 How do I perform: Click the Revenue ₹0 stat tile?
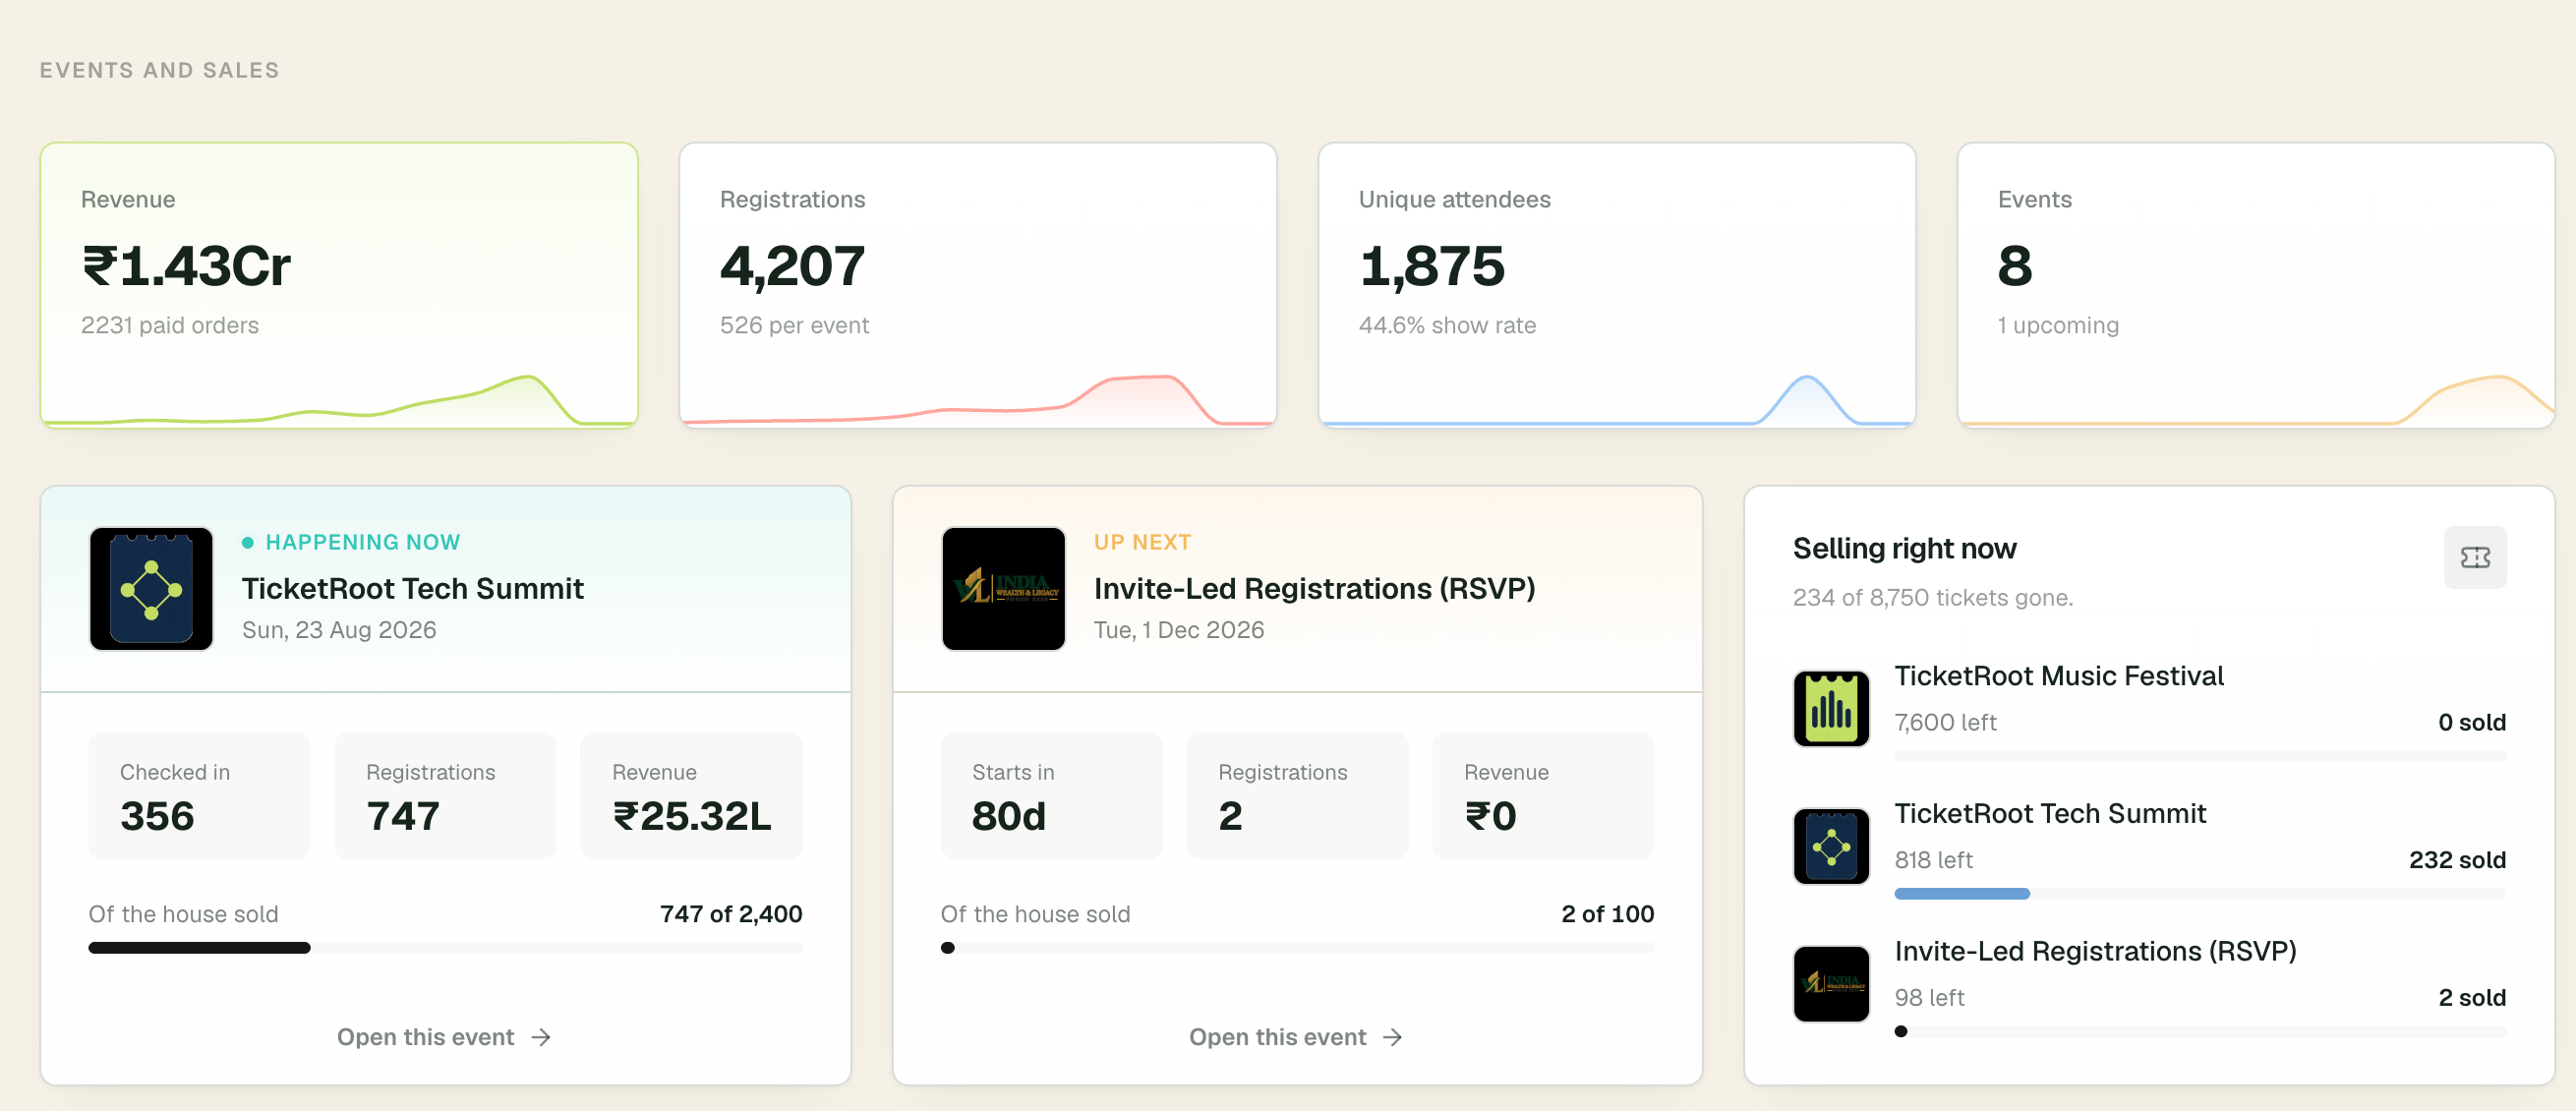1543,796
